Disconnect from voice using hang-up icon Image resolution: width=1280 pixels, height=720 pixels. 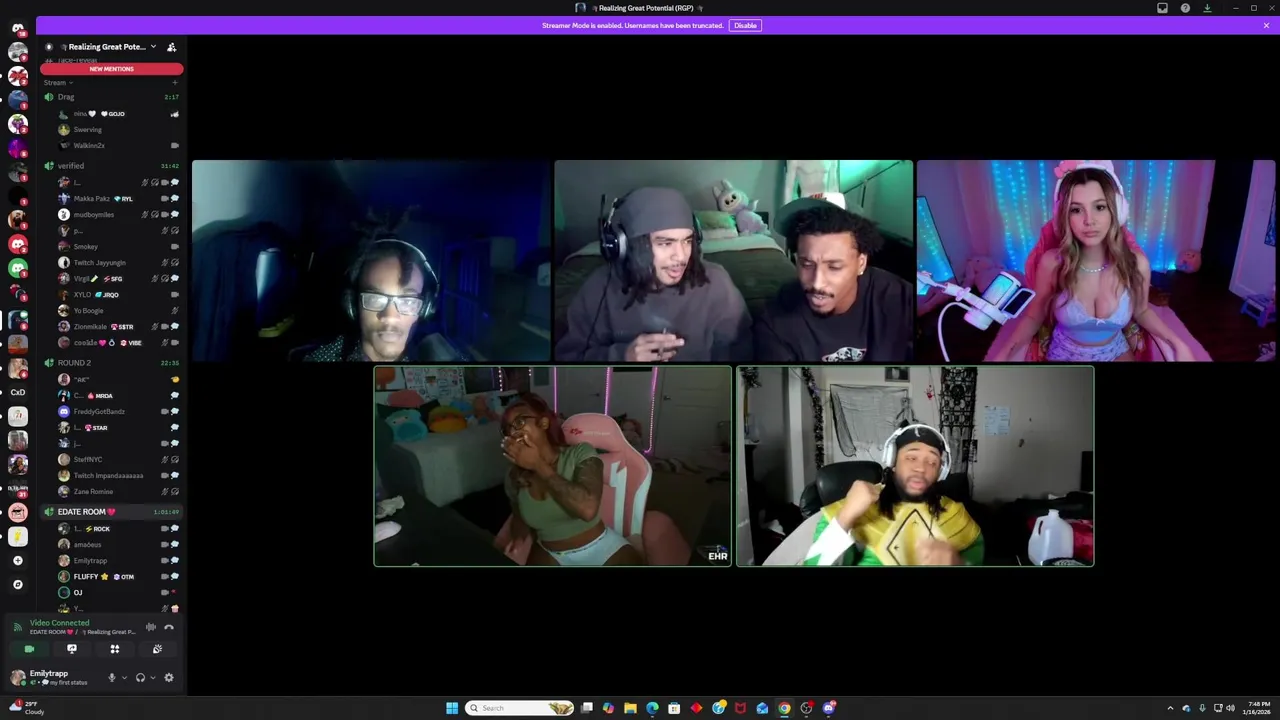pos(169,627)
